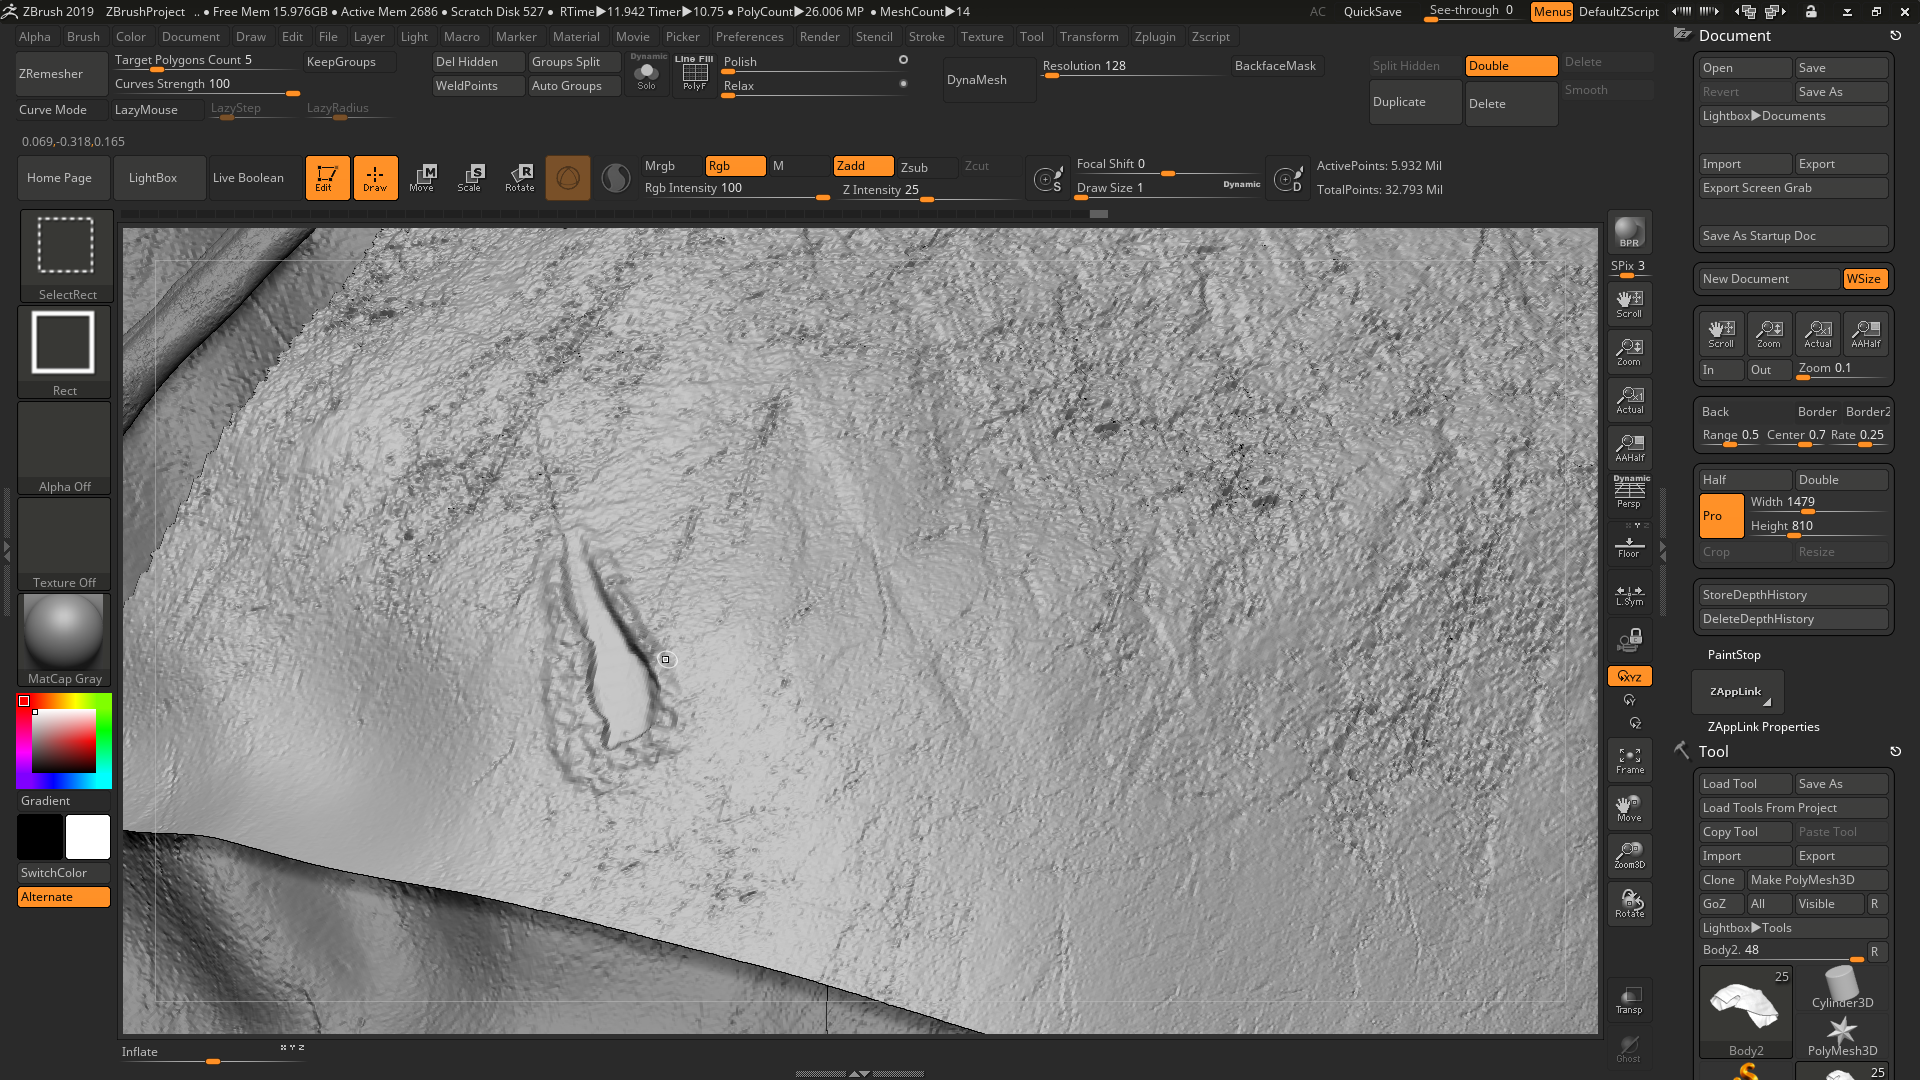Toggle the XYZ rotation button
Image resolution: width=1920 pixels, height=1080 pixels.
coord(1629,676)
